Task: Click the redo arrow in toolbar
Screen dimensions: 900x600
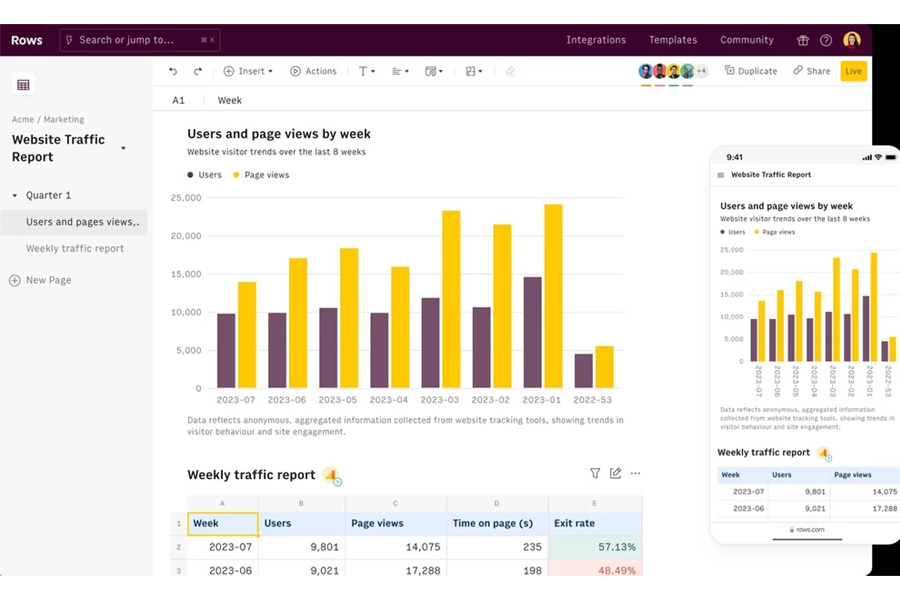Action: click(198, 71)
